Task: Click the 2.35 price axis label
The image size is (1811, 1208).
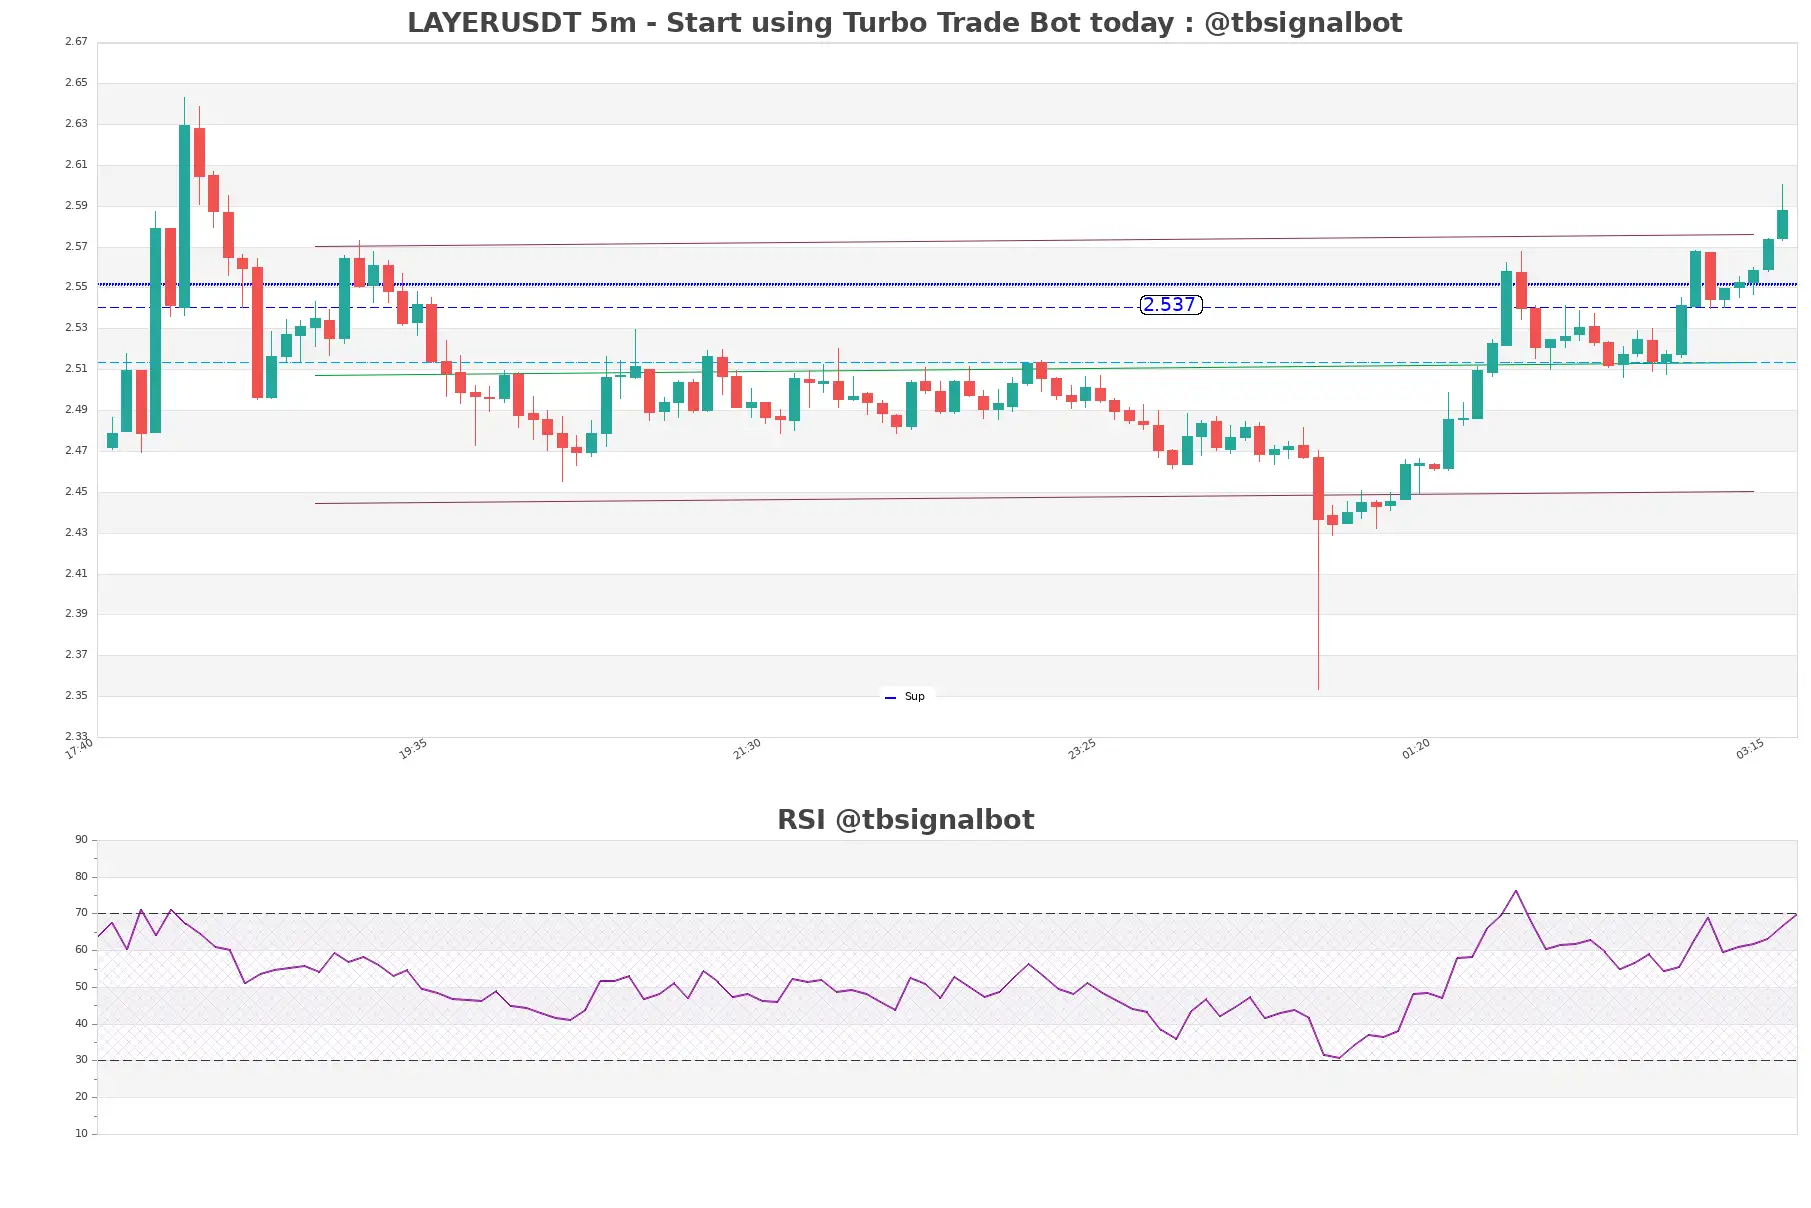Action: point(76,696)
